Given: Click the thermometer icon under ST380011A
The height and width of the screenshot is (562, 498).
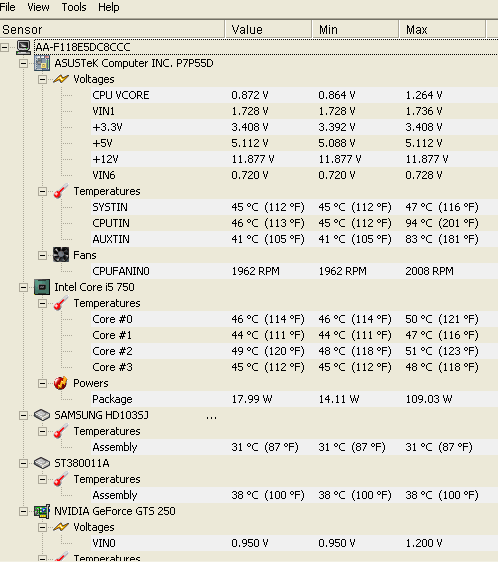Looking at the screenshot, I should tap(61, 479).
